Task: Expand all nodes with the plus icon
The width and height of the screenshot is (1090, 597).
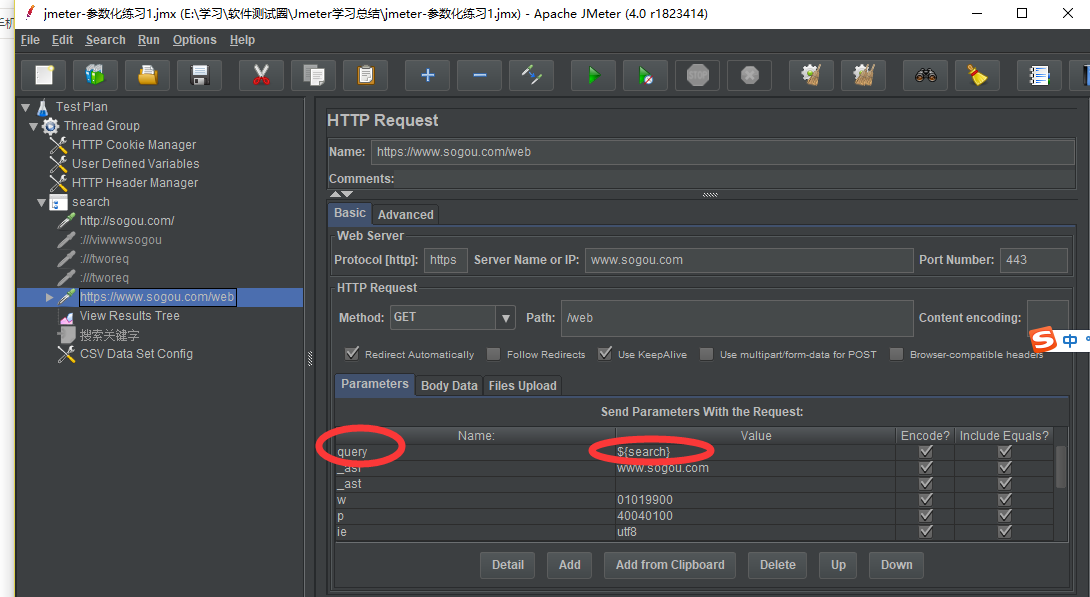Action: pyautogui.click(x=428, y=75)
